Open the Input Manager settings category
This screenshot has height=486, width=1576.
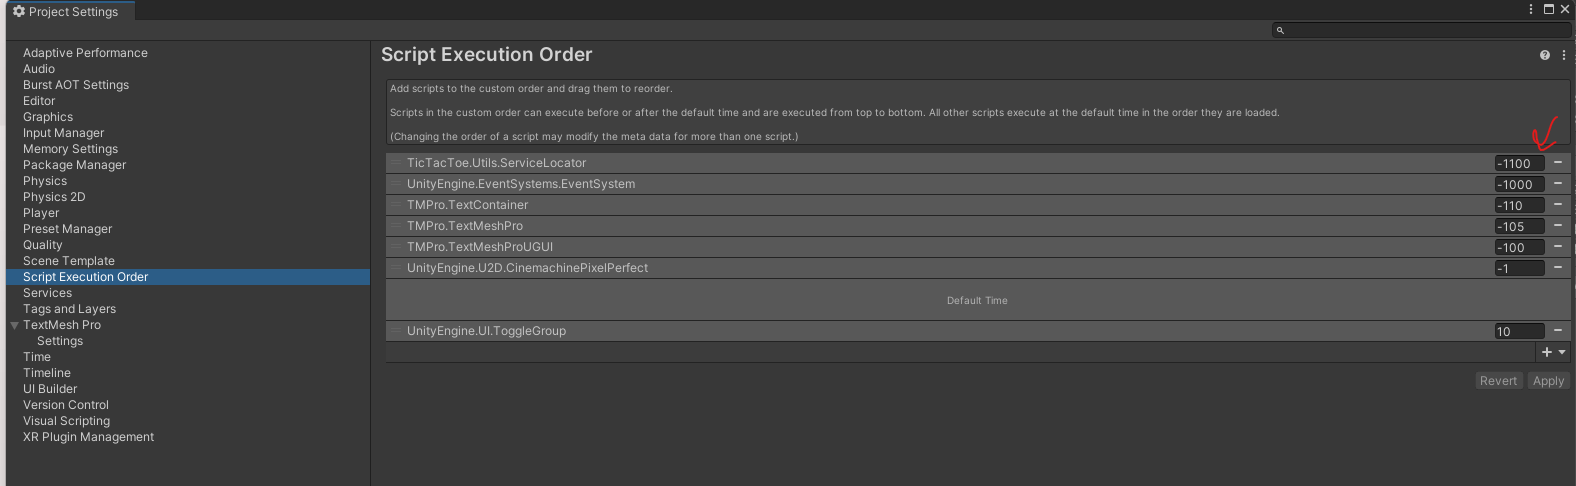click(63, 133)
